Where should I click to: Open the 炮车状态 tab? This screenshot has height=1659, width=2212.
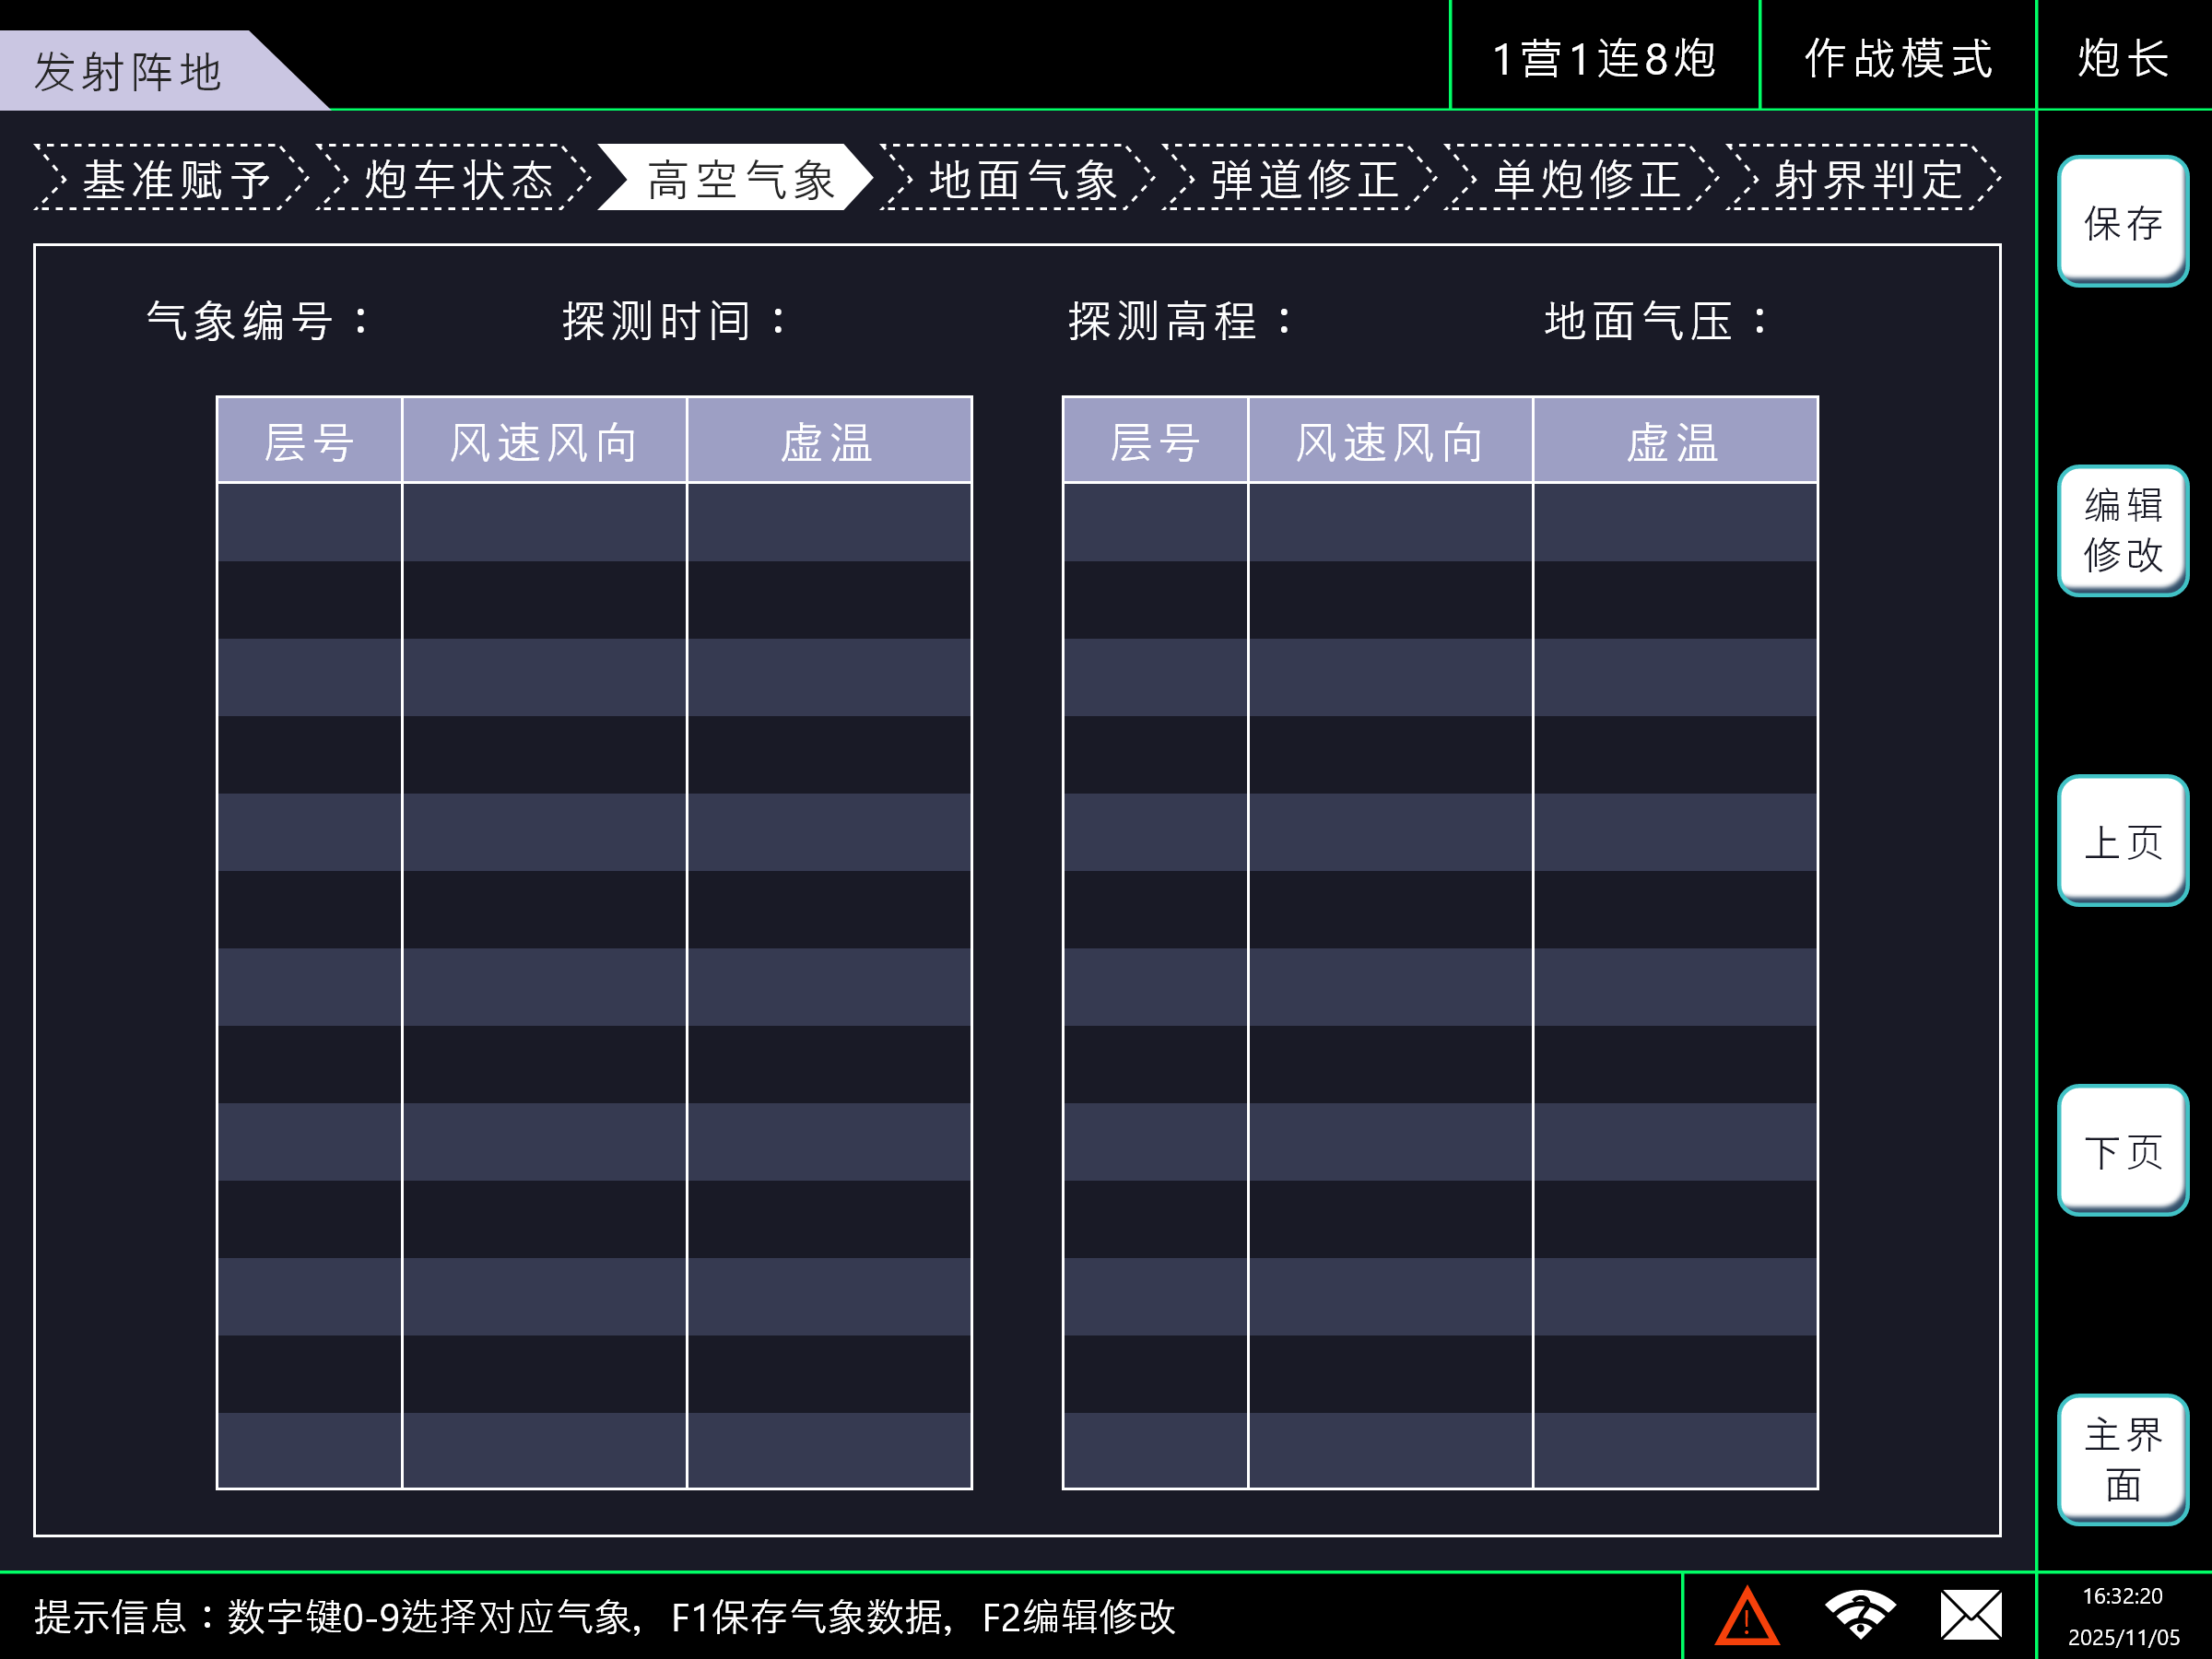click(457, 179)
